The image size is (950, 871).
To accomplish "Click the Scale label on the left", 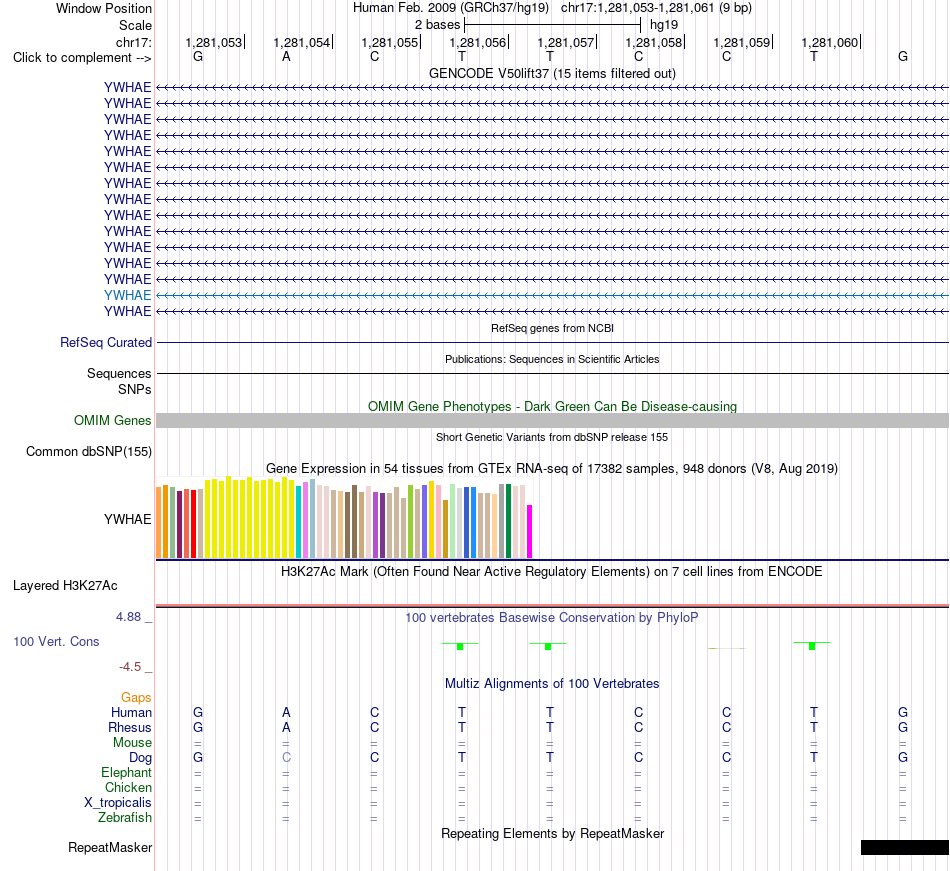I will (x=136, y=25).
